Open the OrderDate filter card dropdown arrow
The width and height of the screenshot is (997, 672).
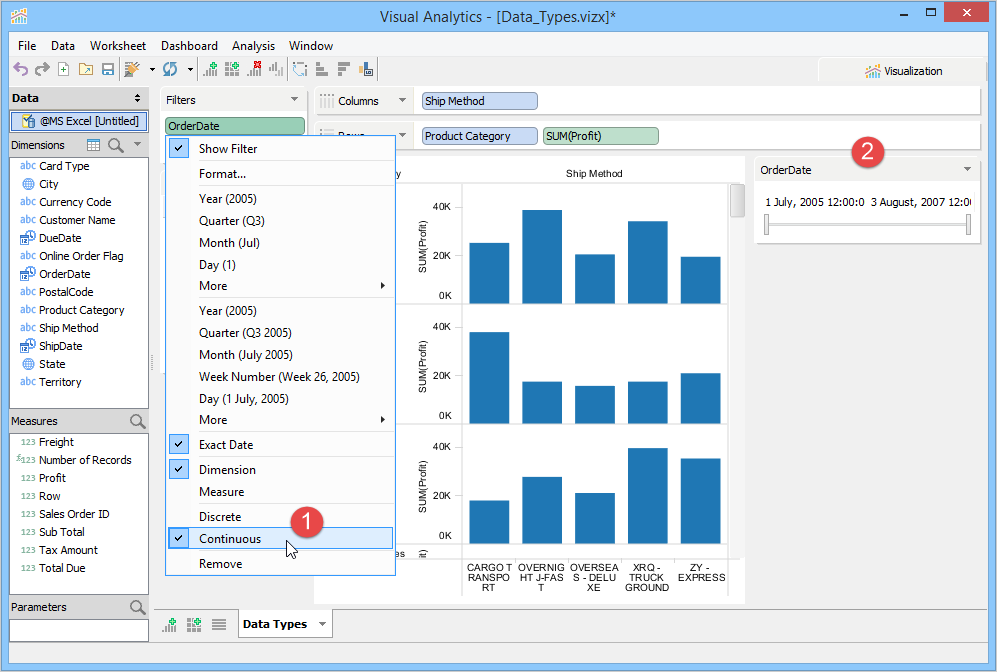pyautogui.click(x=967, y=170)
